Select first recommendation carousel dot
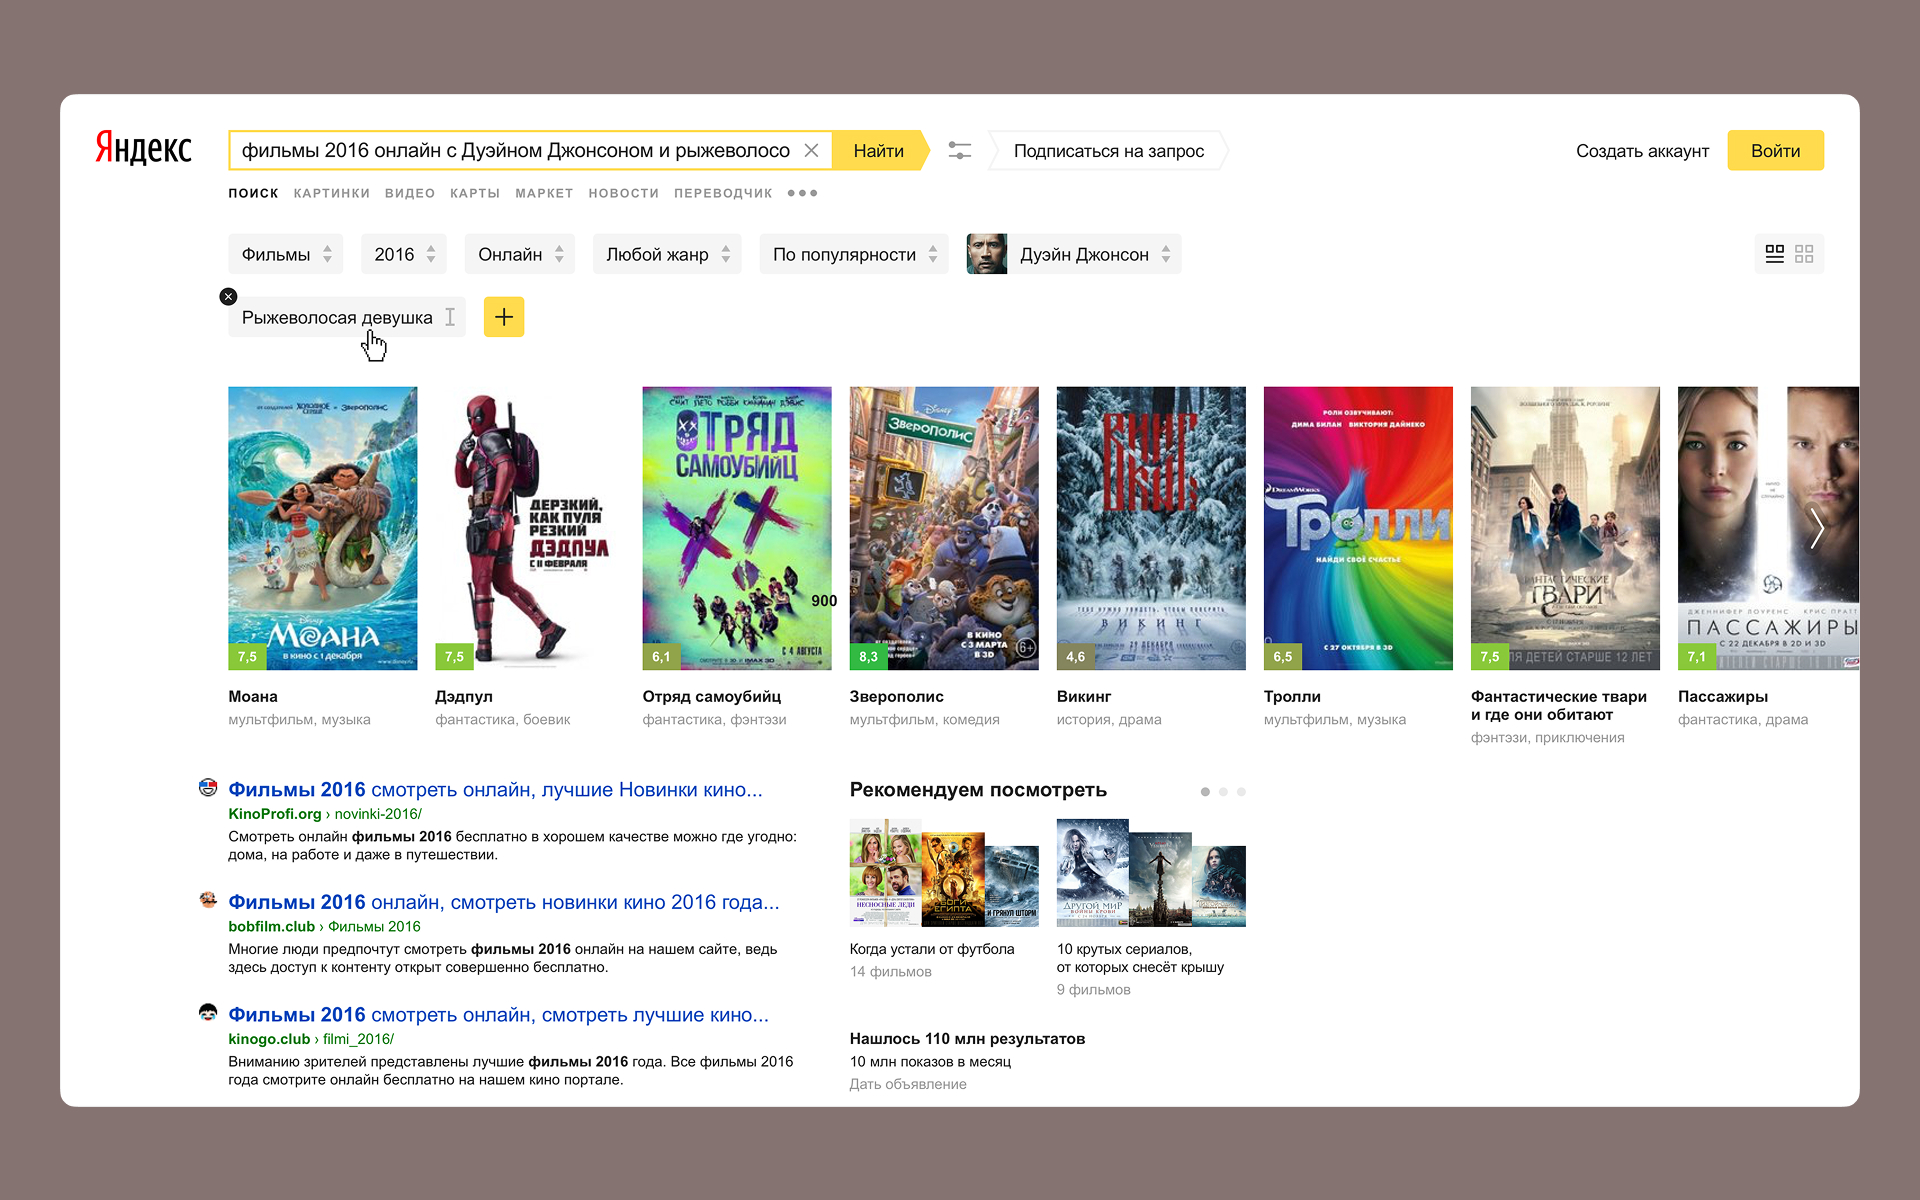1920x1200 pixels. point(1205,792)
